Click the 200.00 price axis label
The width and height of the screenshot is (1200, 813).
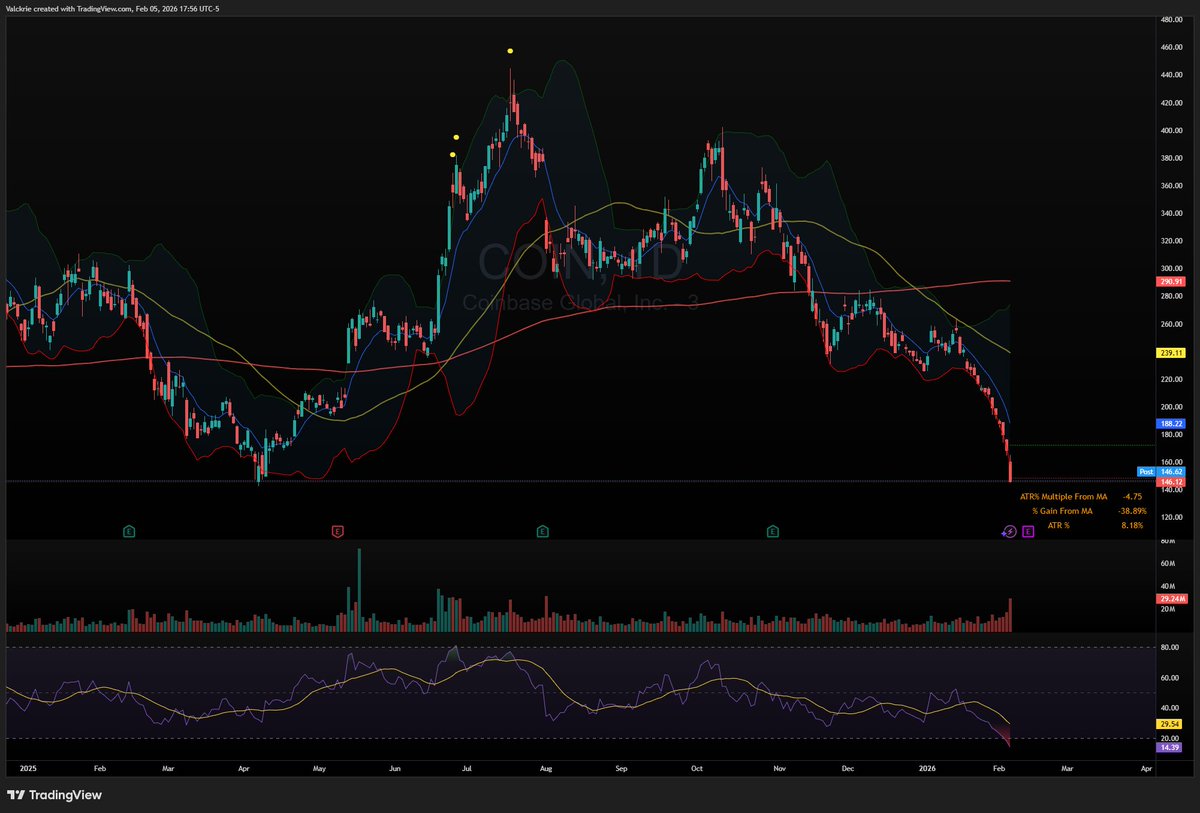1173,407
